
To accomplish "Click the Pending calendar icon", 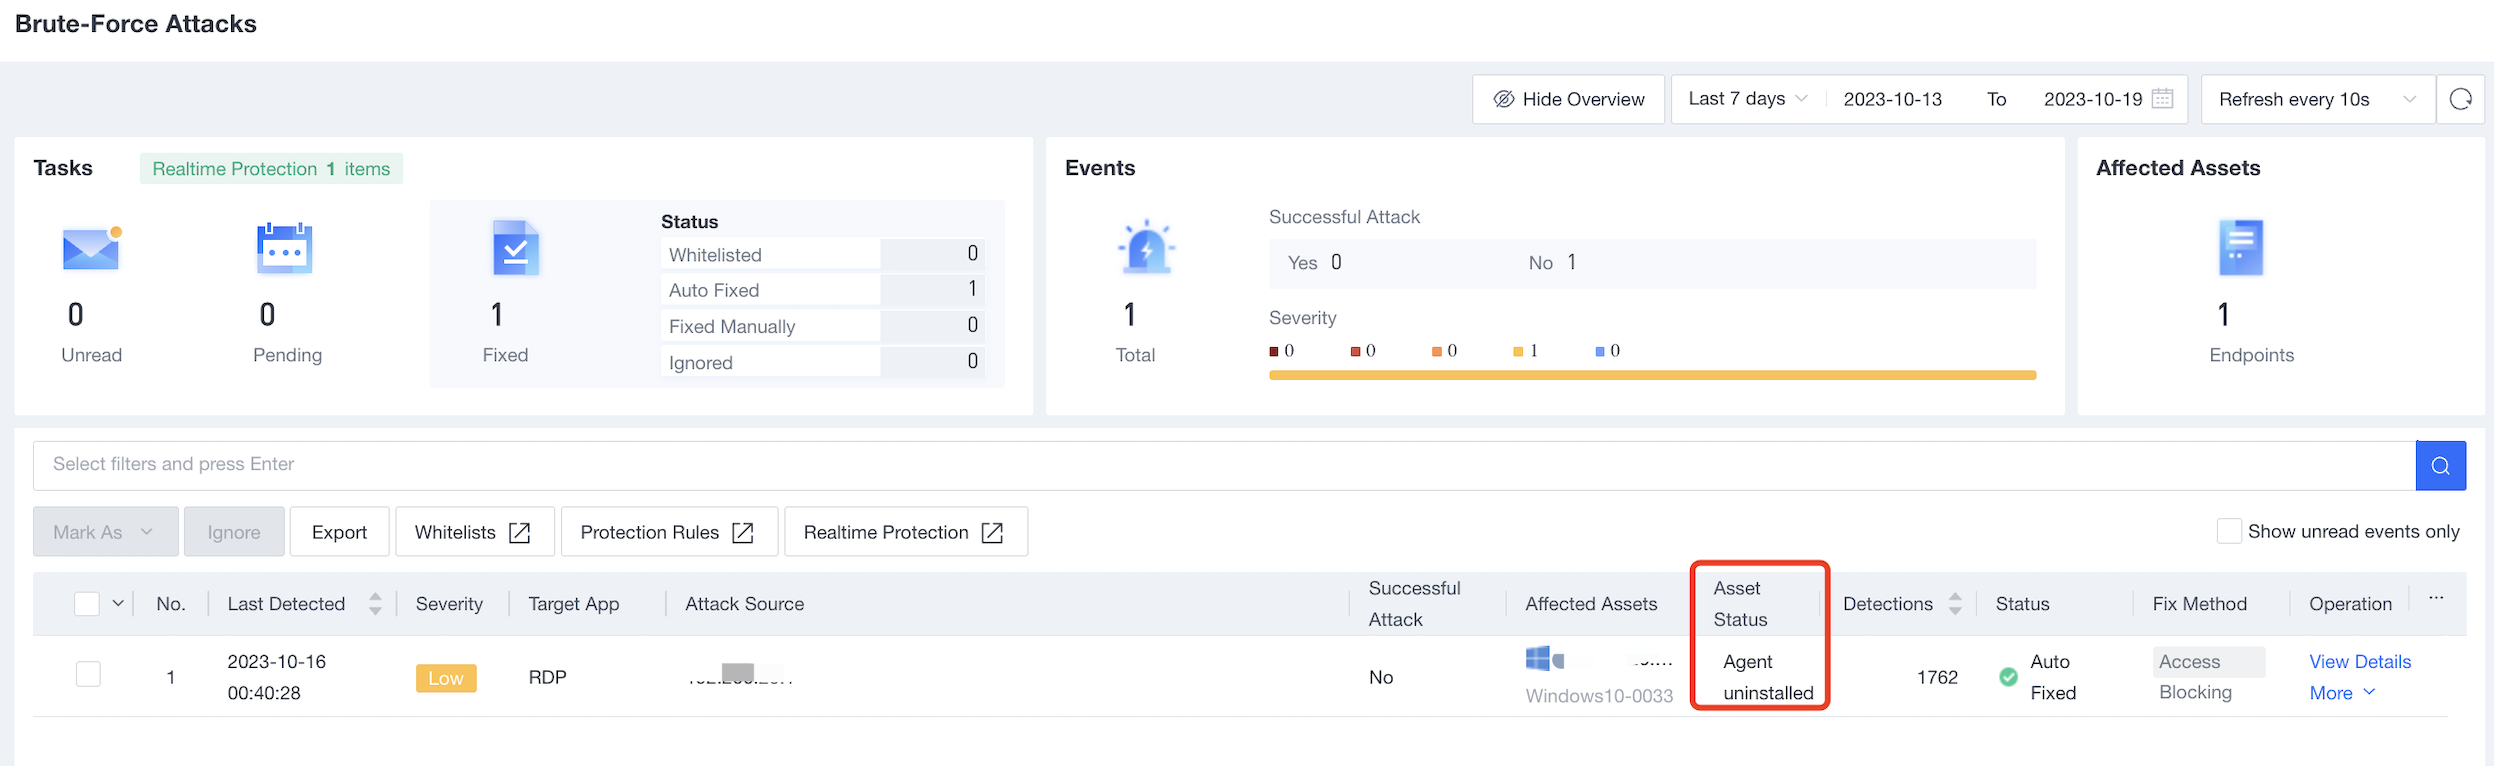I will click(285, 249).
